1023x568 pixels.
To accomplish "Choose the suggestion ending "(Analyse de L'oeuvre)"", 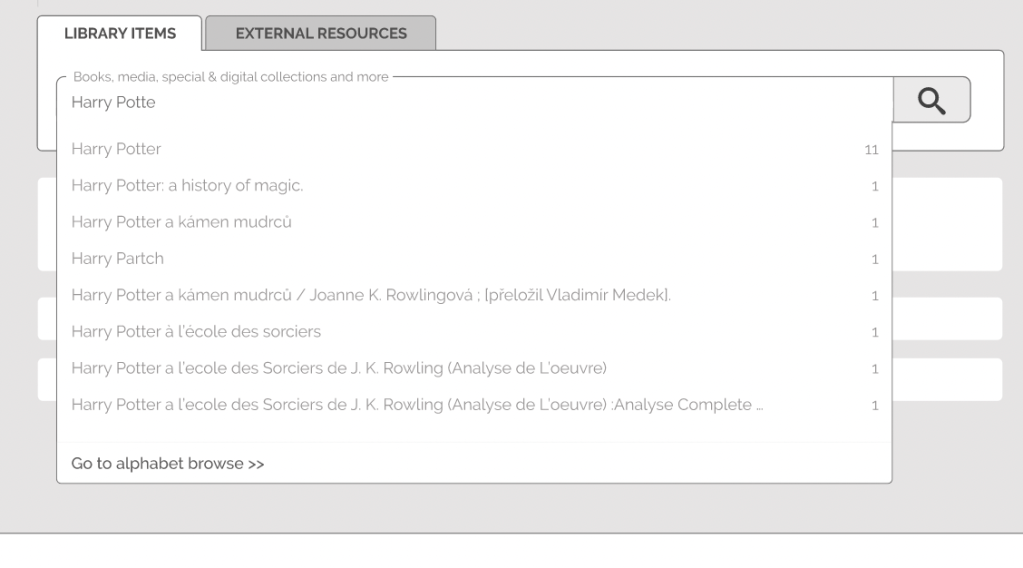I will tap(340, 368).
